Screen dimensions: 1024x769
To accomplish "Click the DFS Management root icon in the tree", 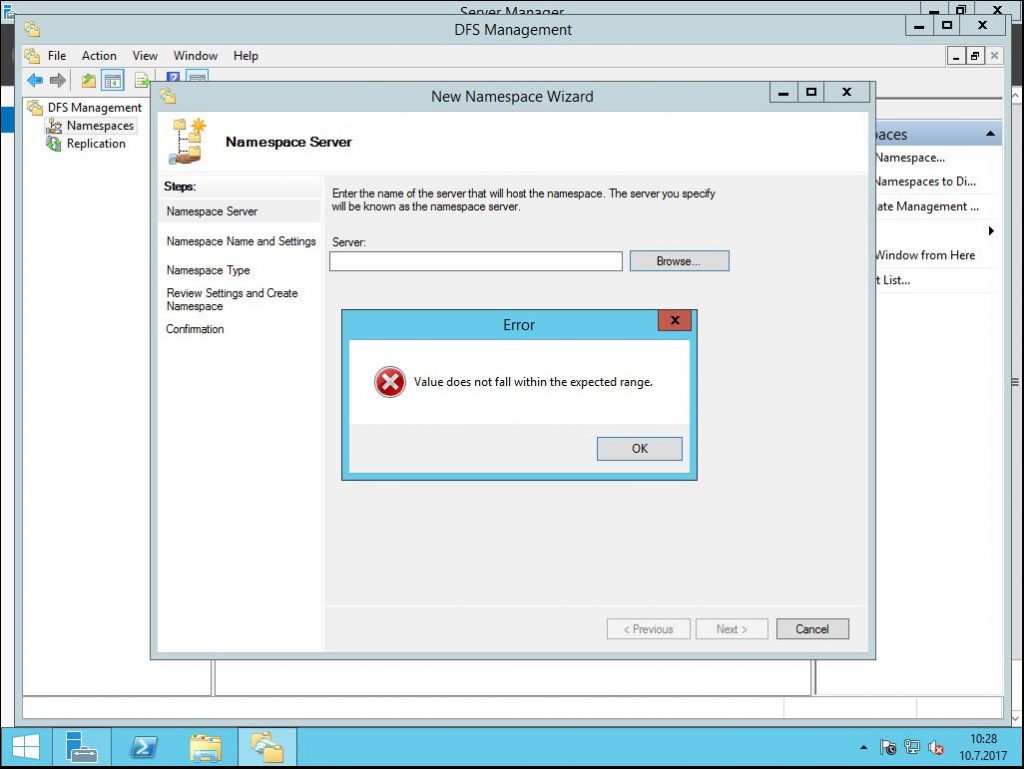I will coord(35,107).
